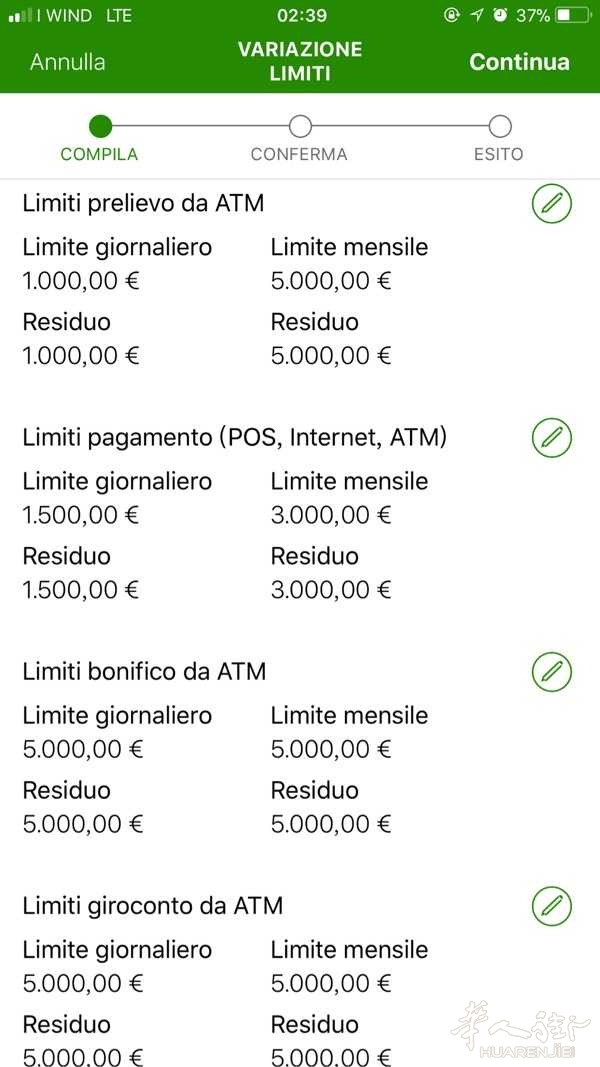Select the location arrow status icon

[x=477, y=15]
